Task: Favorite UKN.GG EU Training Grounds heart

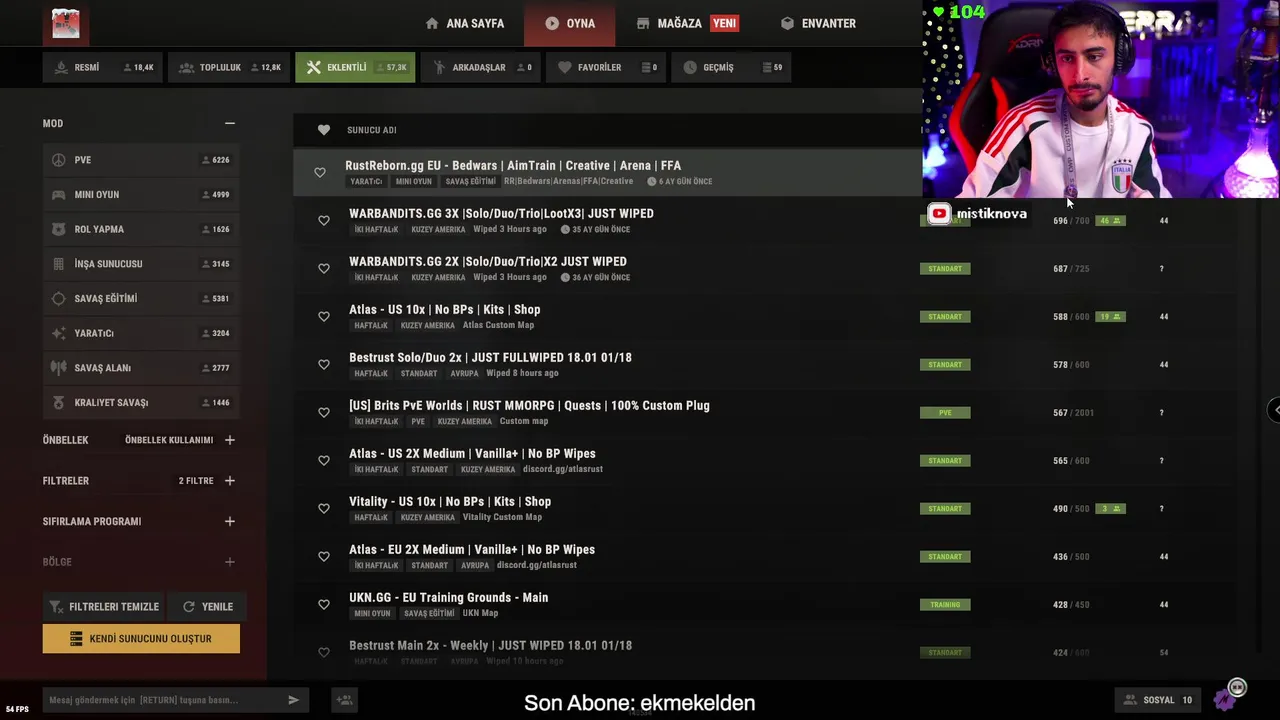Action: pos(324,605)
